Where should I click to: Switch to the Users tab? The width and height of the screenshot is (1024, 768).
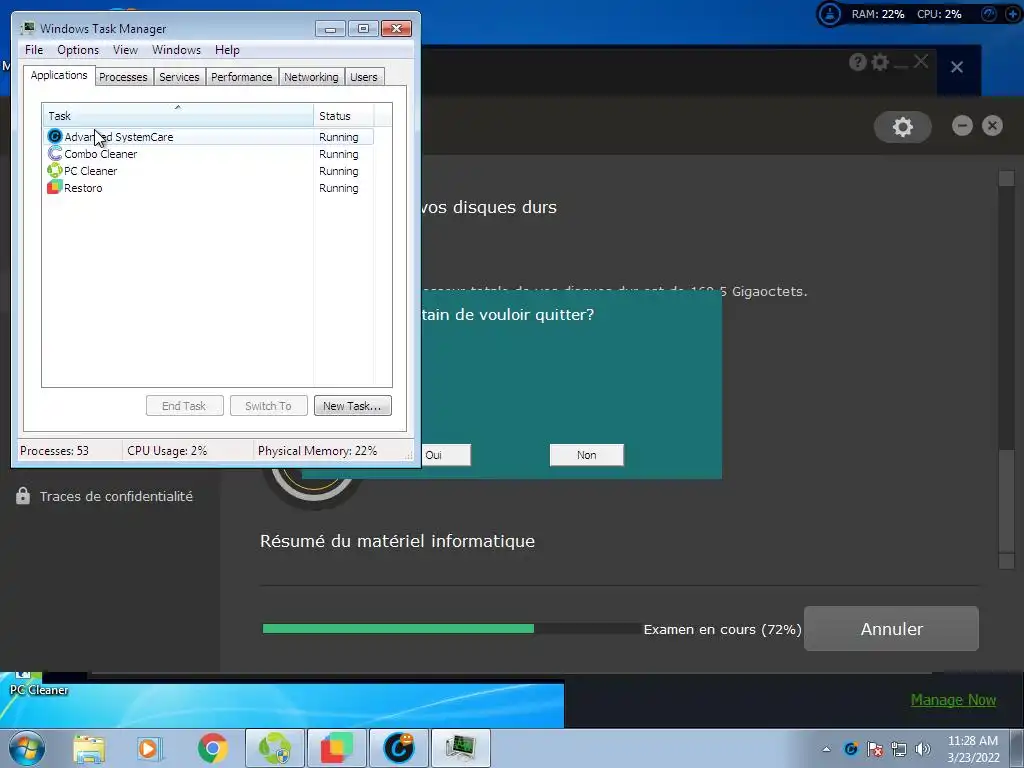point(363,77)
